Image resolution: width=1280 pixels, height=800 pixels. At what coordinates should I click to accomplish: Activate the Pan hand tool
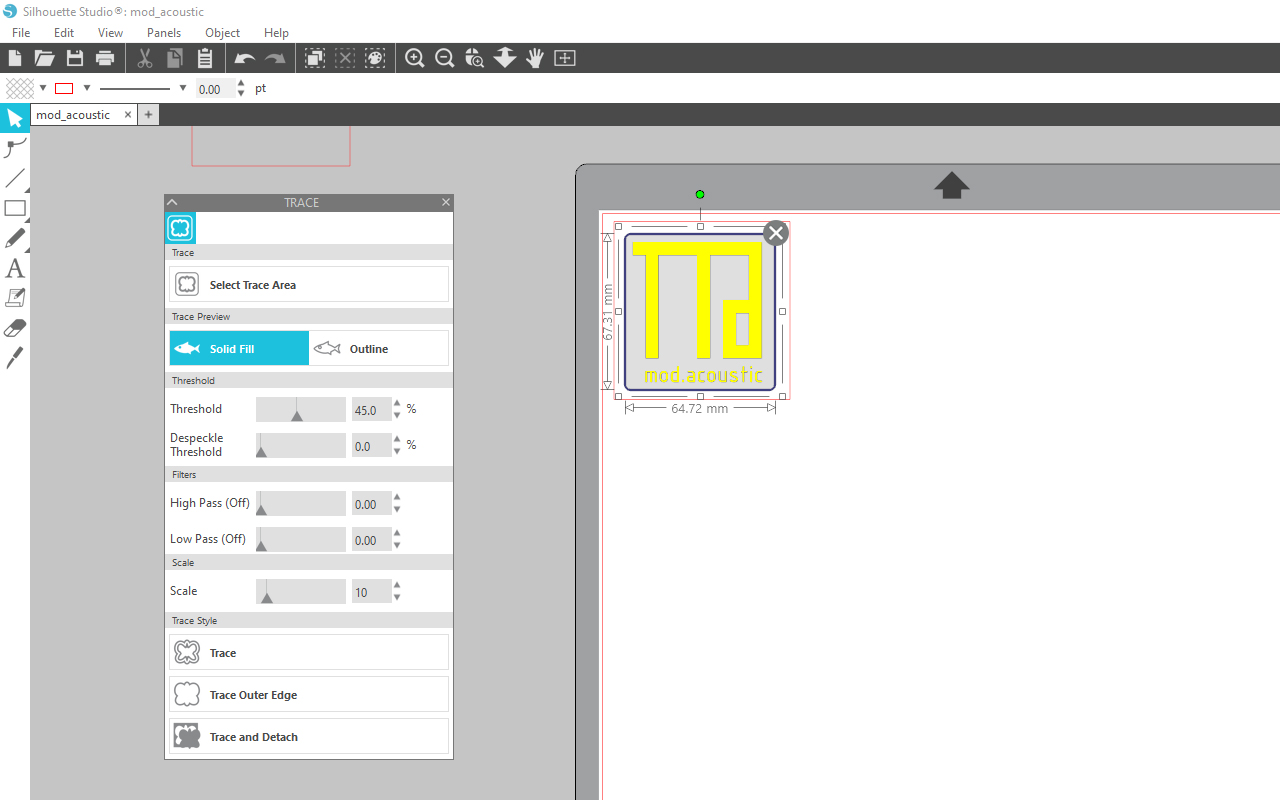tap(535, 58)
